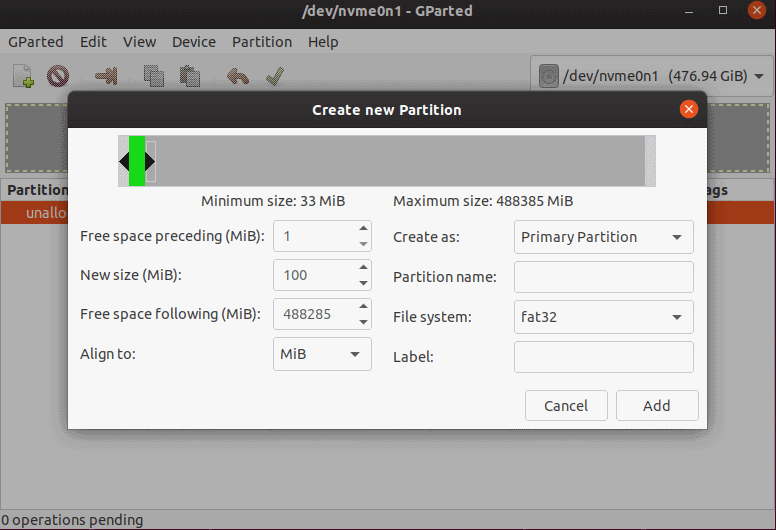Increase New size value
This screenshot has width=776, height=530.
click(363, 267)
